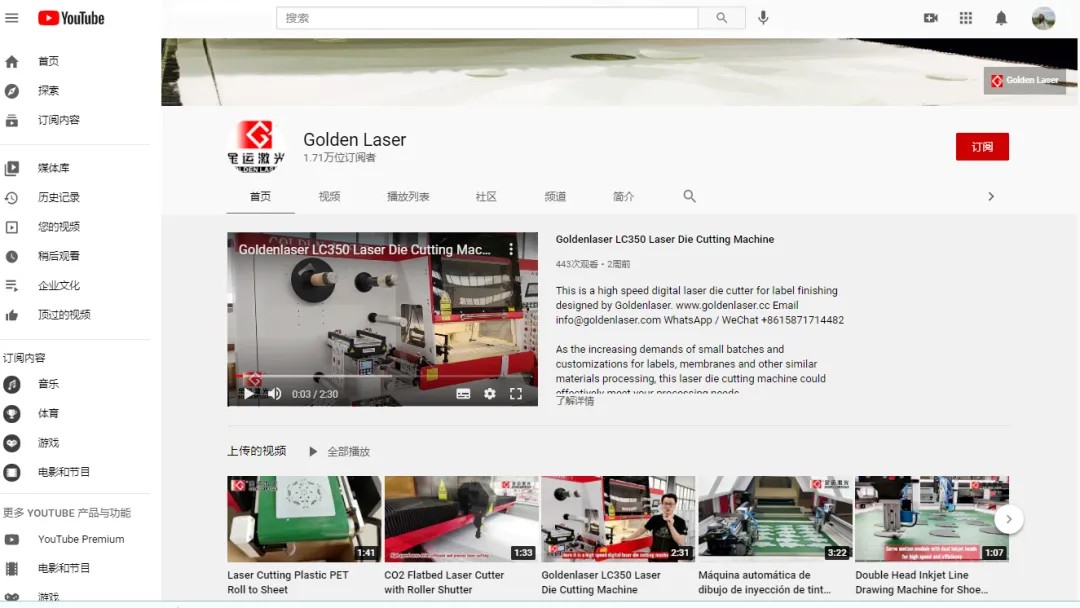Show more channel tabs with the chevron
1080x608 pixels.
[990, 196]
